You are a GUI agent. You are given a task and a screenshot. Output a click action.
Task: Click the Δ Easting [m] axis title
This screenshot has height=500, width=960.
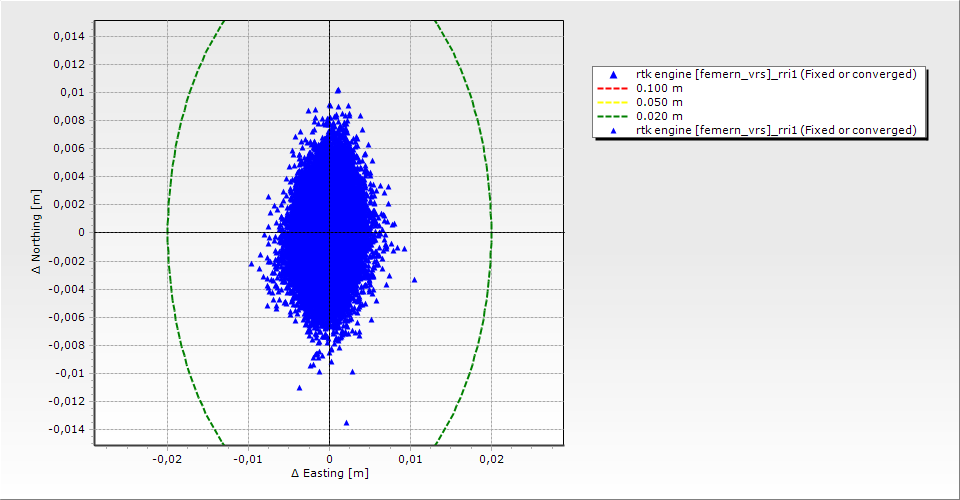coord(329,473)
